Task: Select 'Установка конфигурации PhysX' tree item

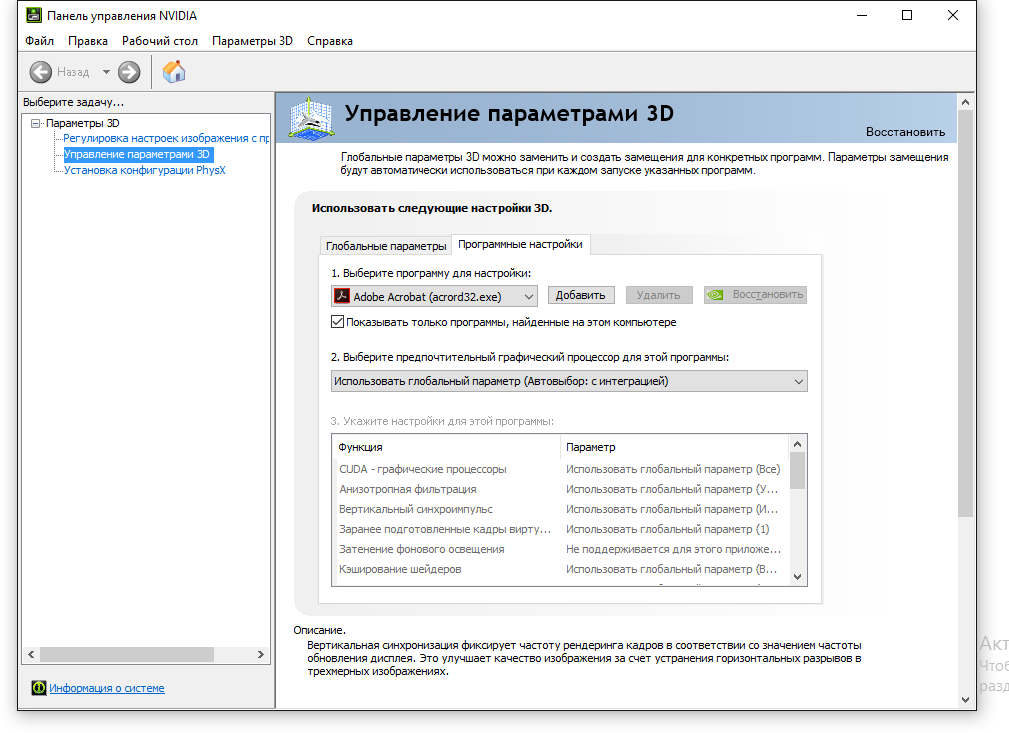Action: tap(145, 170)
